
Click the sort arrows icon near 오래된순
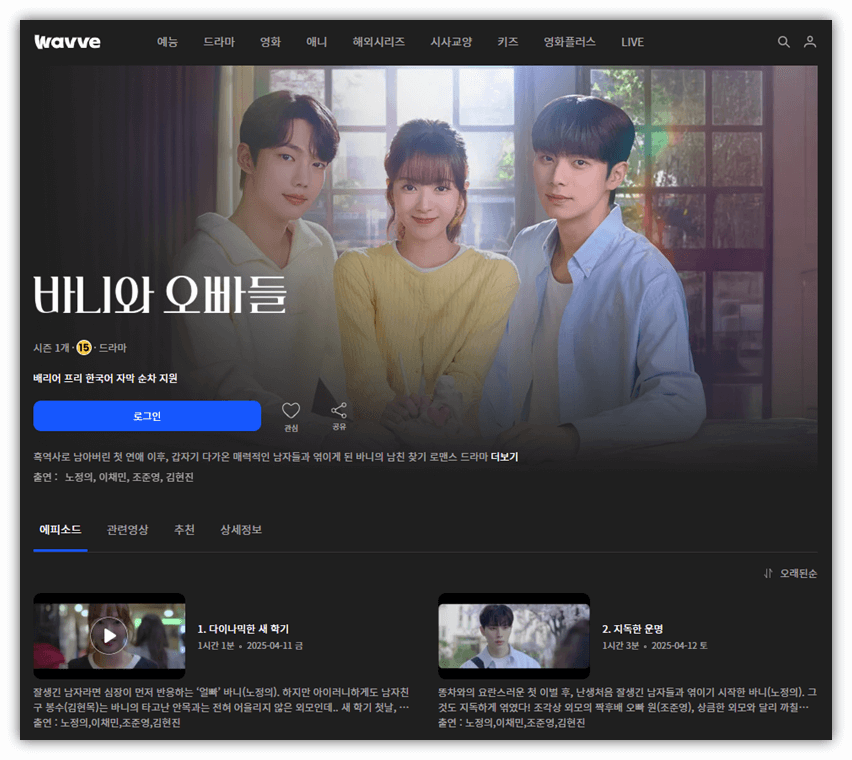coord(768,573)
